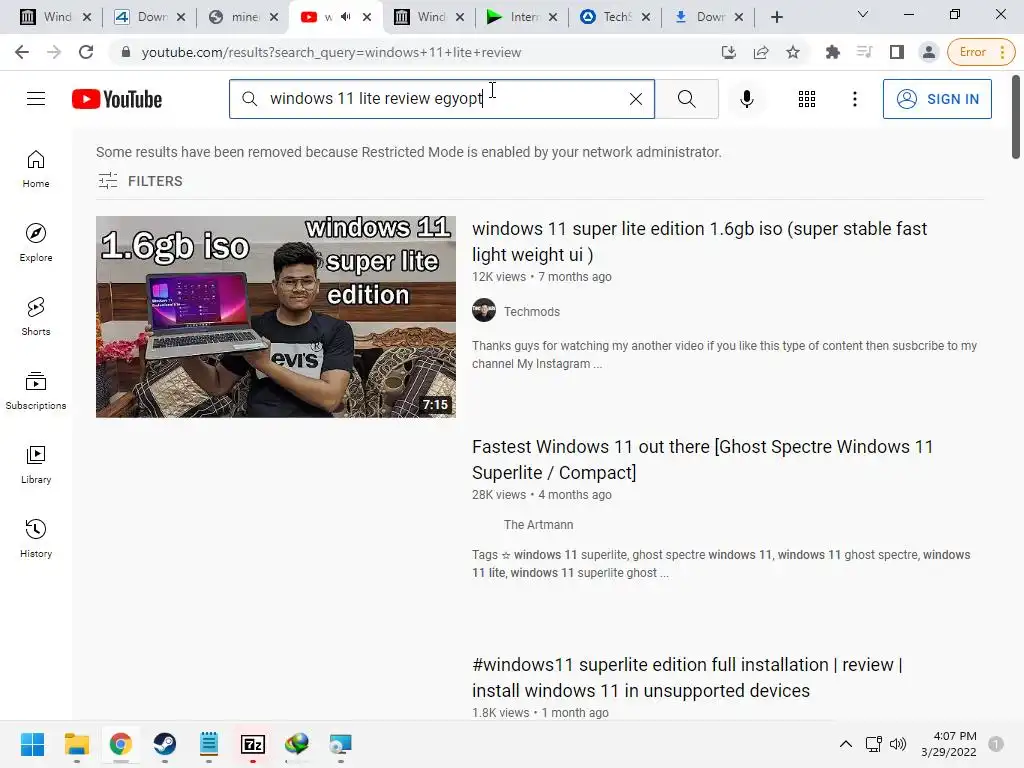Switch to the last 'Down' tab

tap(709, 17)
